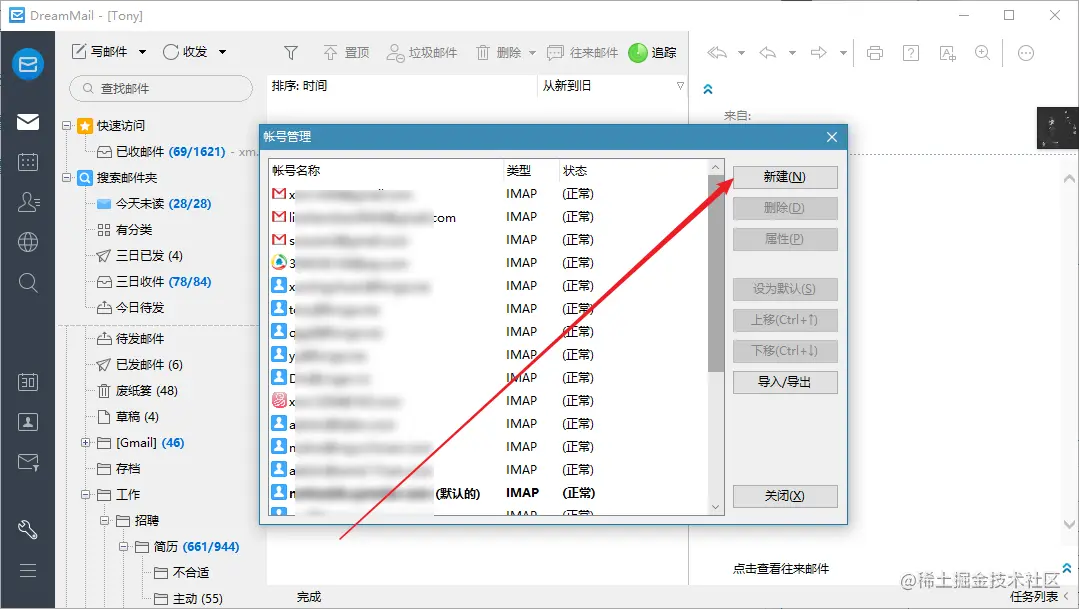This screenshot has height=609, width=1079.
Task: Click the 帐号名称 column header
Action: pyautogui.click(x=385, y=170)
